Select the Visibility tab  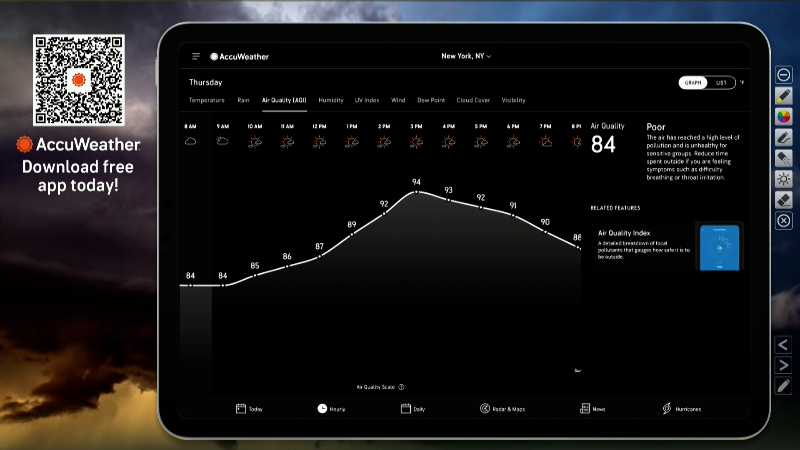(513, 100)
